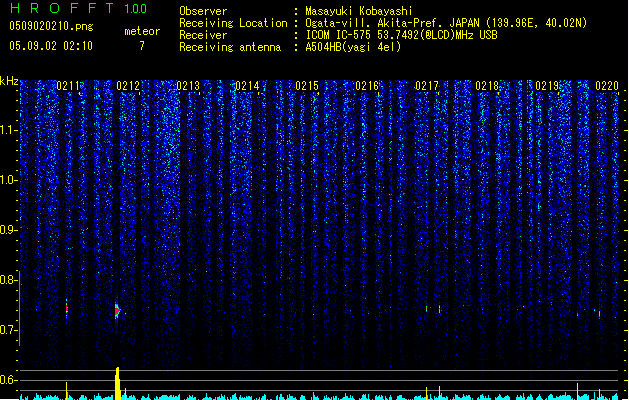This screenshot has height=400, width=629.
Task: Click the 0.7 kHz axis label
Action: click(8, 330)
